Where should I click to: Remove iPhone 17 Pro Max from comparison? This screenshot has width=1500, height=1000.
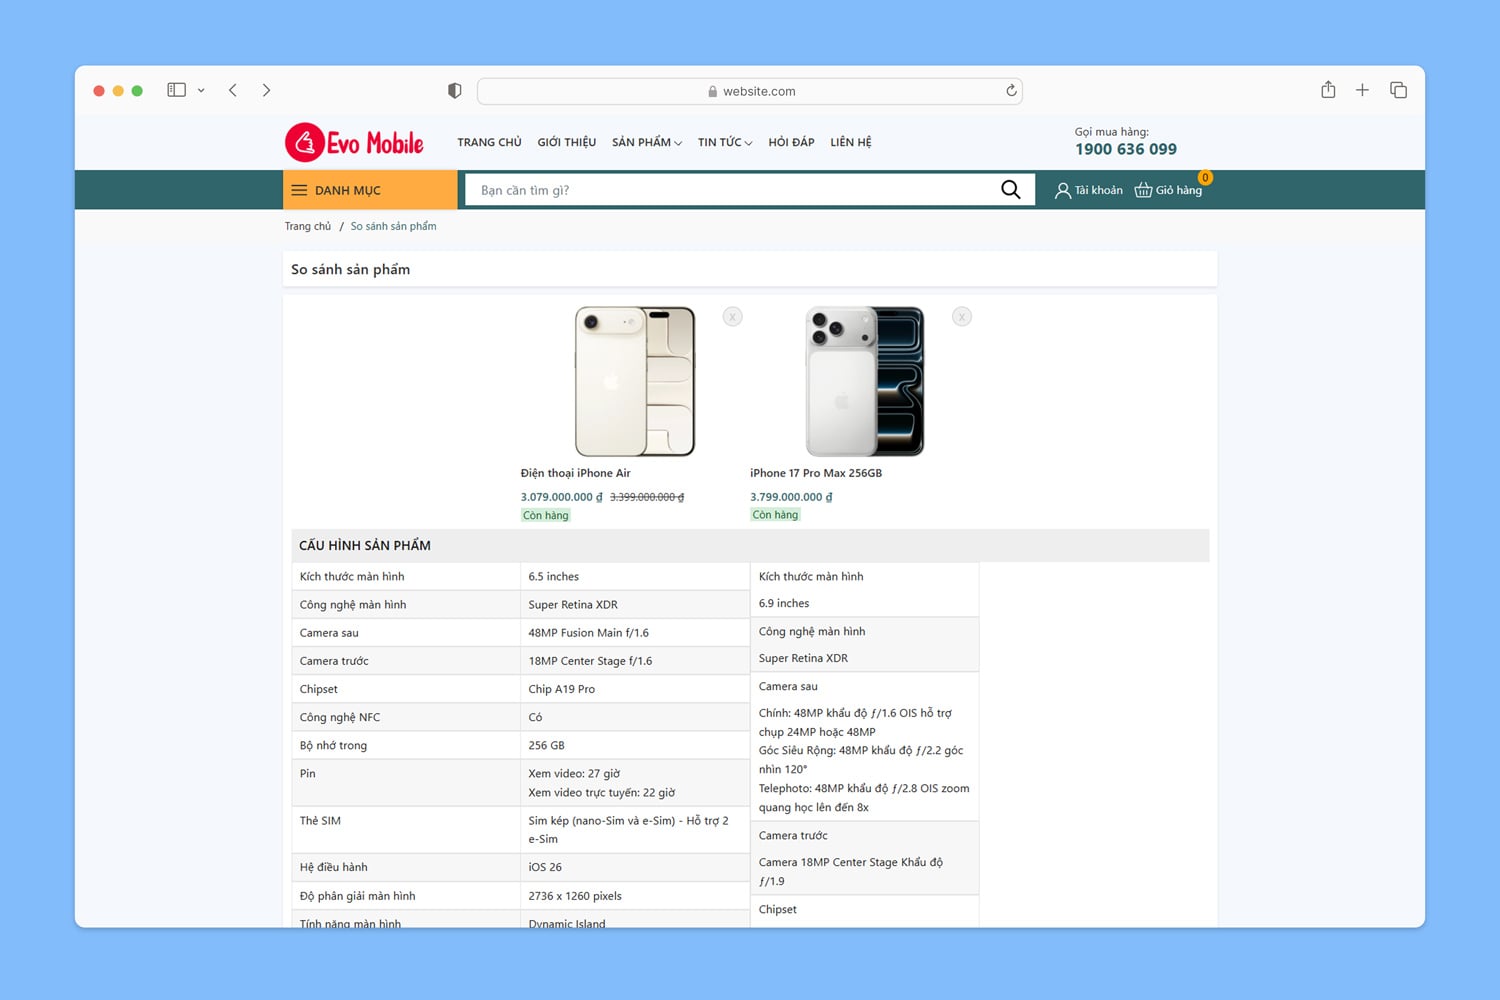point(961,317)
